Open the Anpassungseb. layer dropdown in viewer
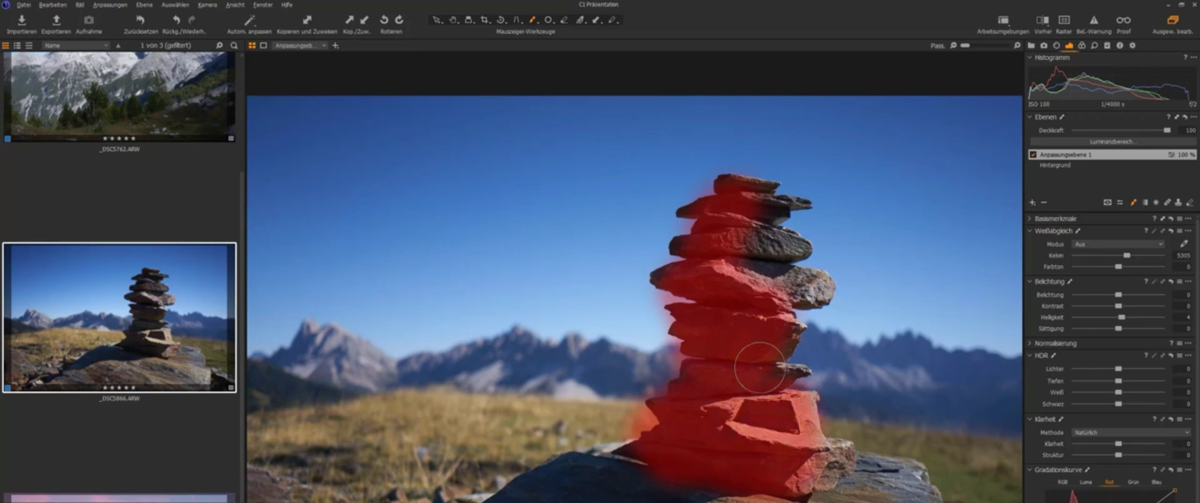This screenshot has height=503, width=1200. click(x=299, y=45)
